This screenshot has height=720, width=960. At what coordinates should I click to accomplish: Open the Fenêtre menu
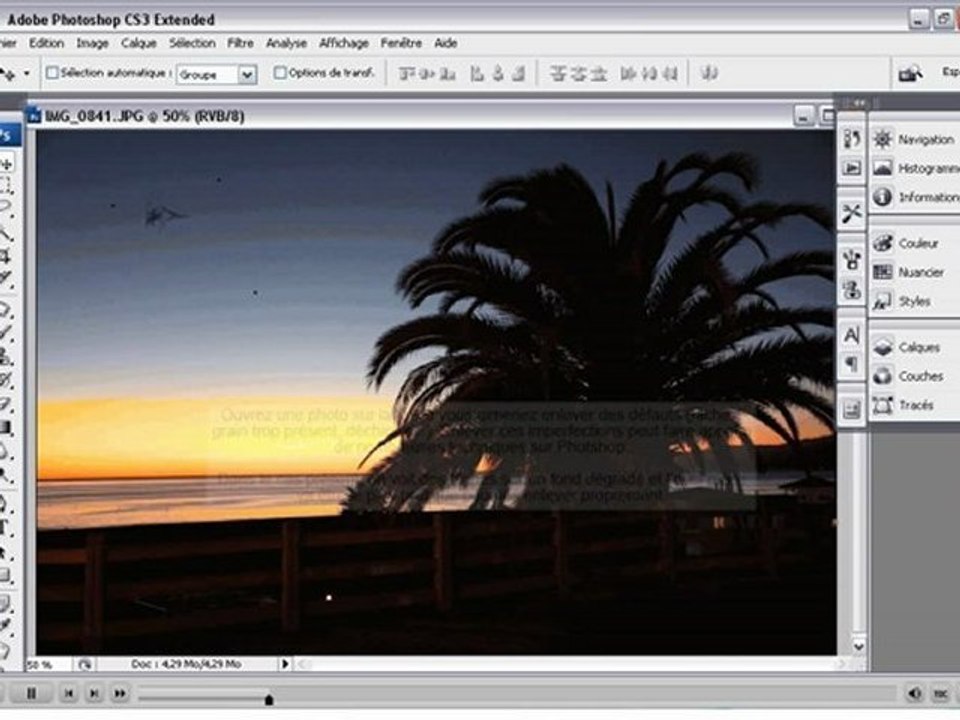tap(401, 43)
